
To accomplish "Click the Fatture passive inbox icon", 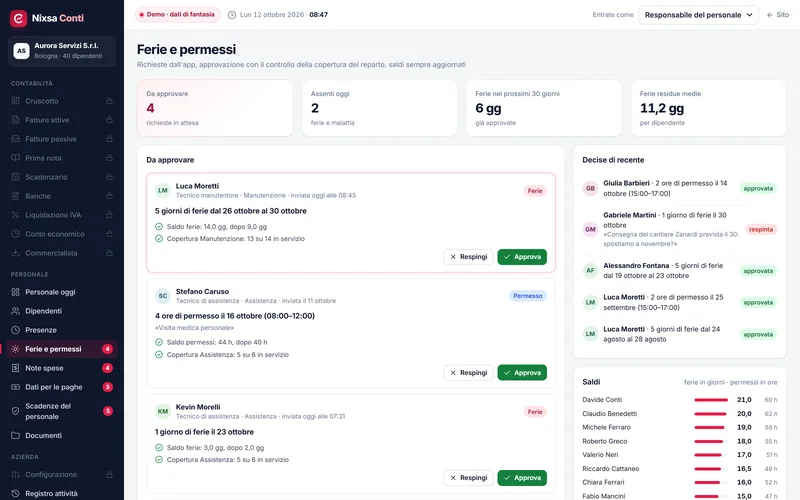I will [x=15, y=139].
